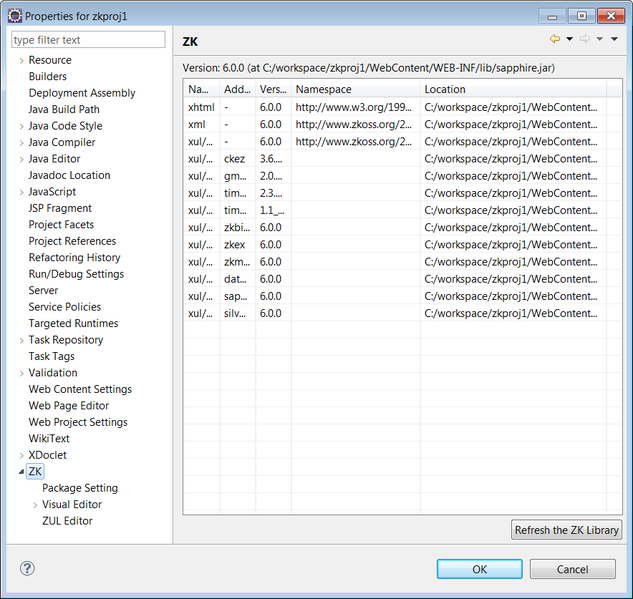
Task: Select Project Facets
Action: point(61,224)
